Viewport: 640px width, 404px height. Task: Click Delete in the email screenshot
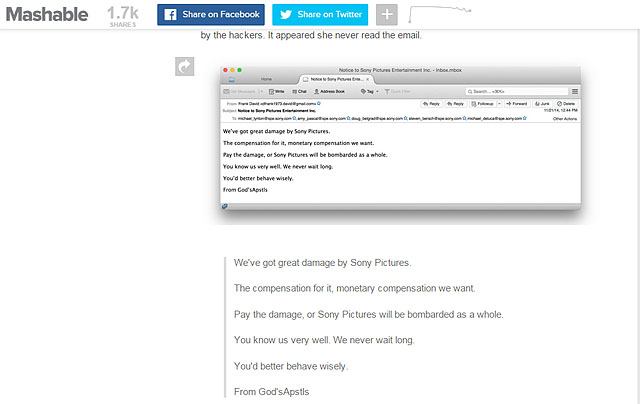pyautogui.click(x=566, y=104)
